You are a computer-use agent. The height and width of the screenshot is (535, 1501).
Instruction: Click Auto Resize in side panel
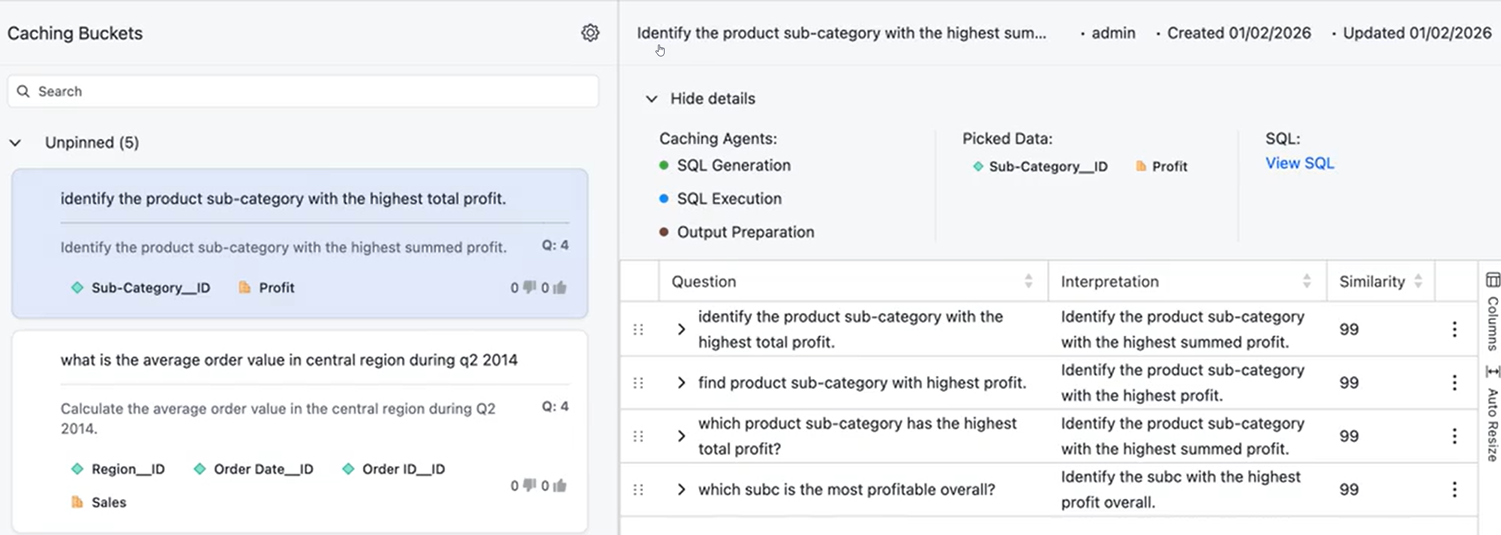(x=1492, y=415)
